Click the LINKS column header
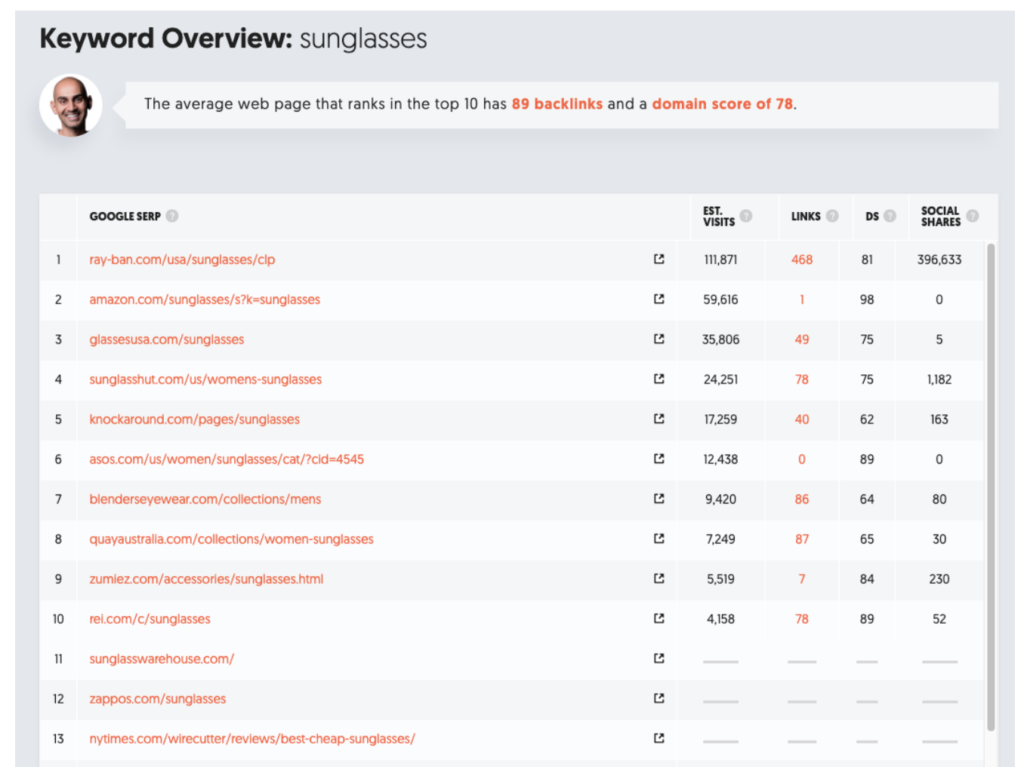 pyautogui.click(x=806, y=216)
